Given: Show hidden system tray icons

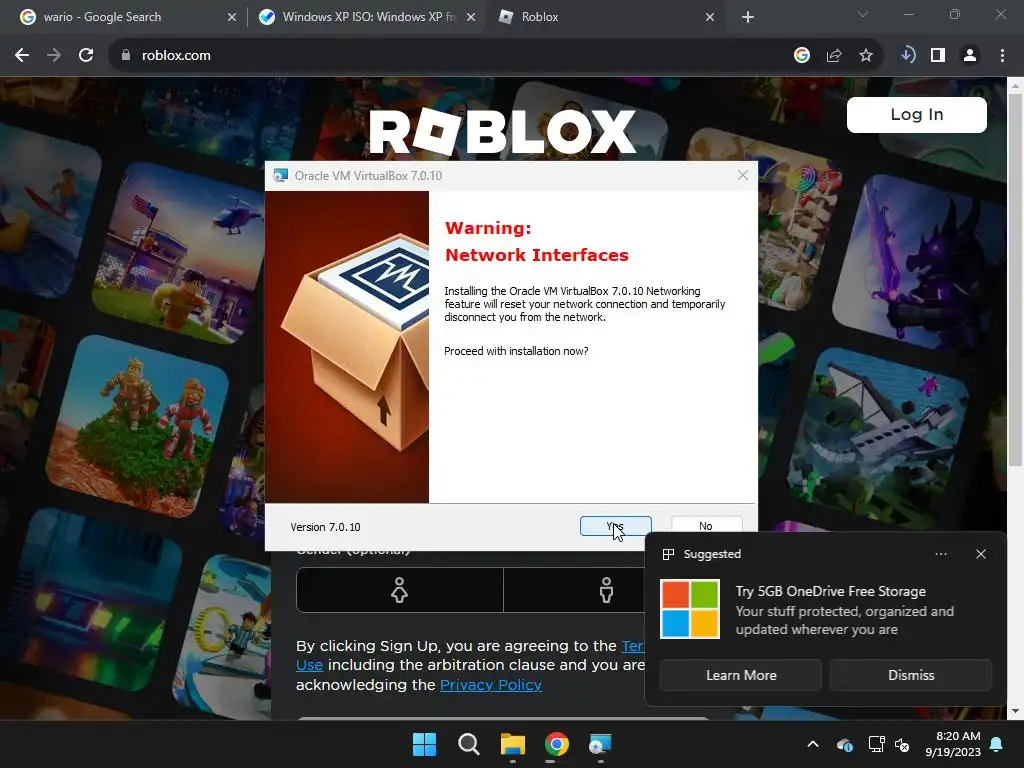Looking at the screenshot, I should click(813, 744).
